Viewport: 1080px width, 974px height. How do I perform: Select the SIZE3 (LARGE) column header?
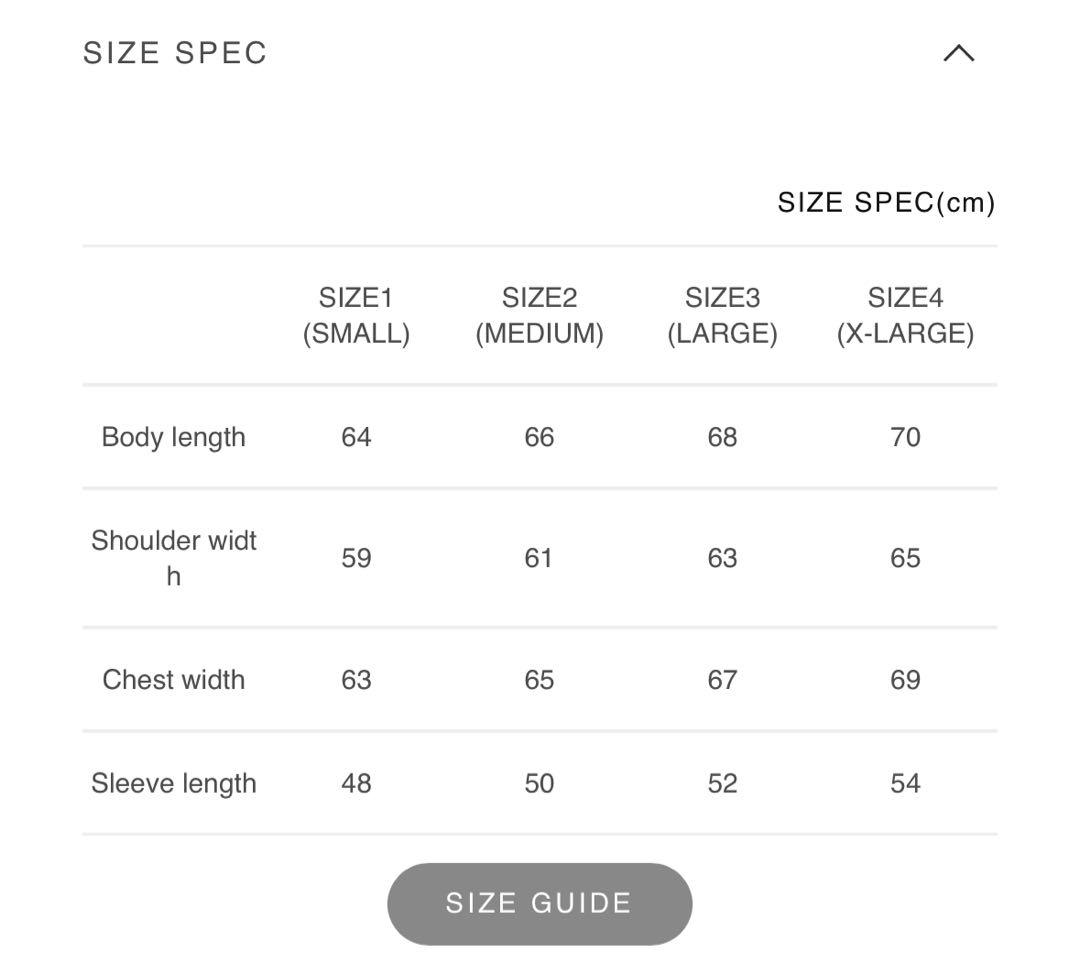(x=722, y=315)
